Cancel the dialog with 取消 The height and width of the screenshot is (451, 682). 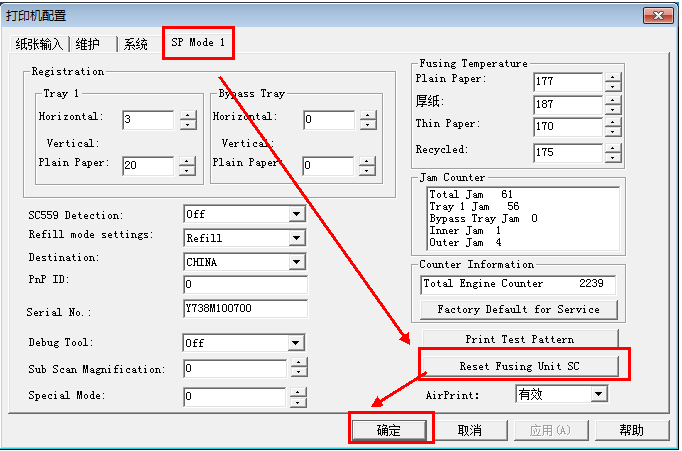(x=469, y=430)
